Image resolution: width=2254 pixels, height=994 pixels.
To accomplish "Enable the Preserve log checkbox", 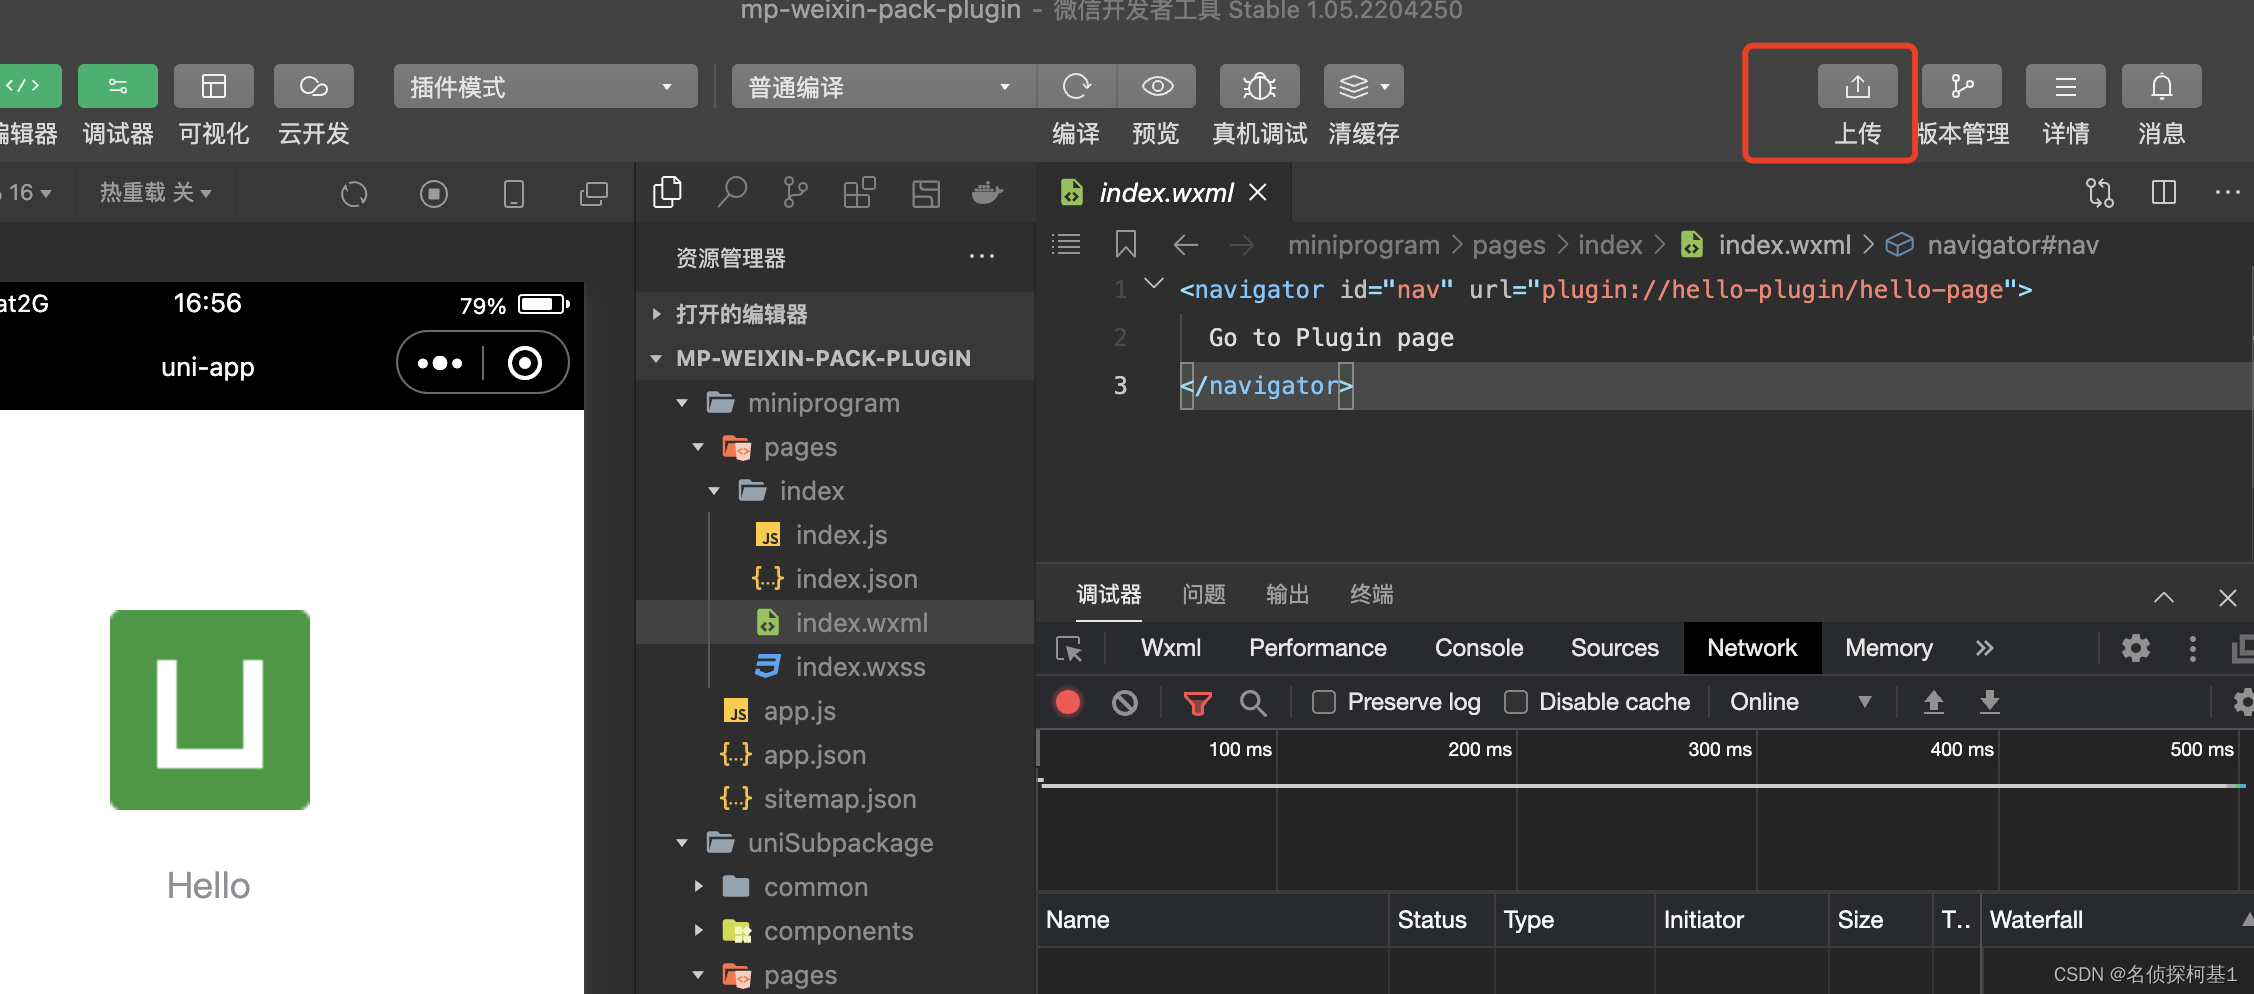I will point(1323,701).
